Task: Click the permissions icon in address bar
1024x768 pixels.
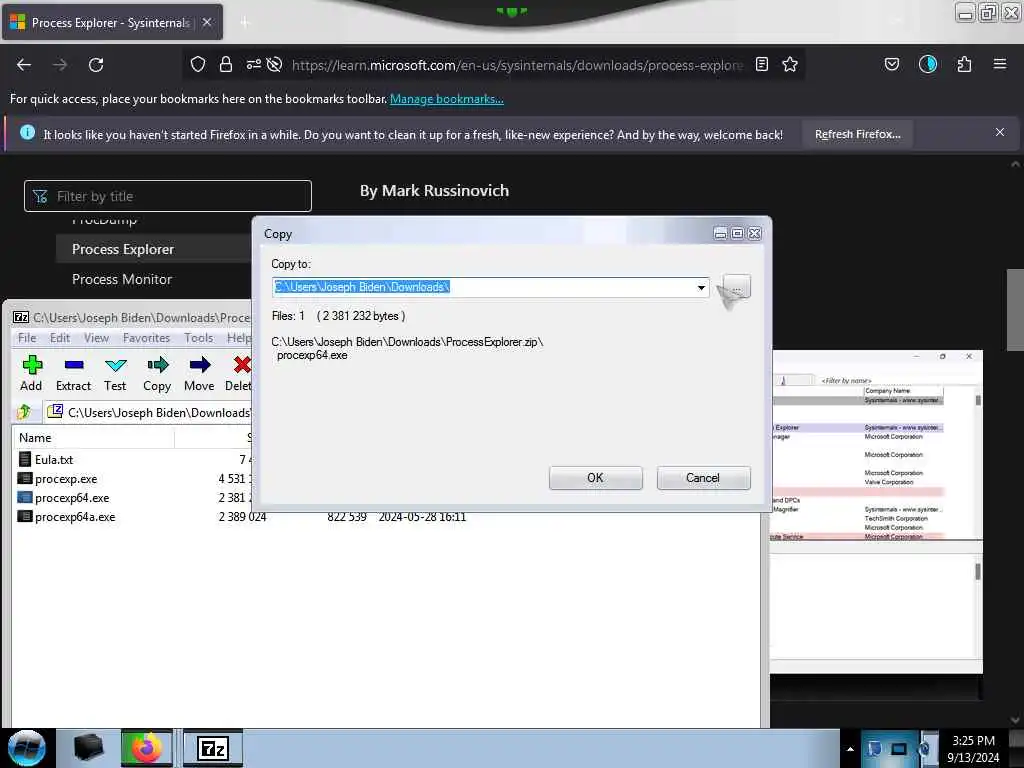Action: pyautogui.click(x=253, y=64)
